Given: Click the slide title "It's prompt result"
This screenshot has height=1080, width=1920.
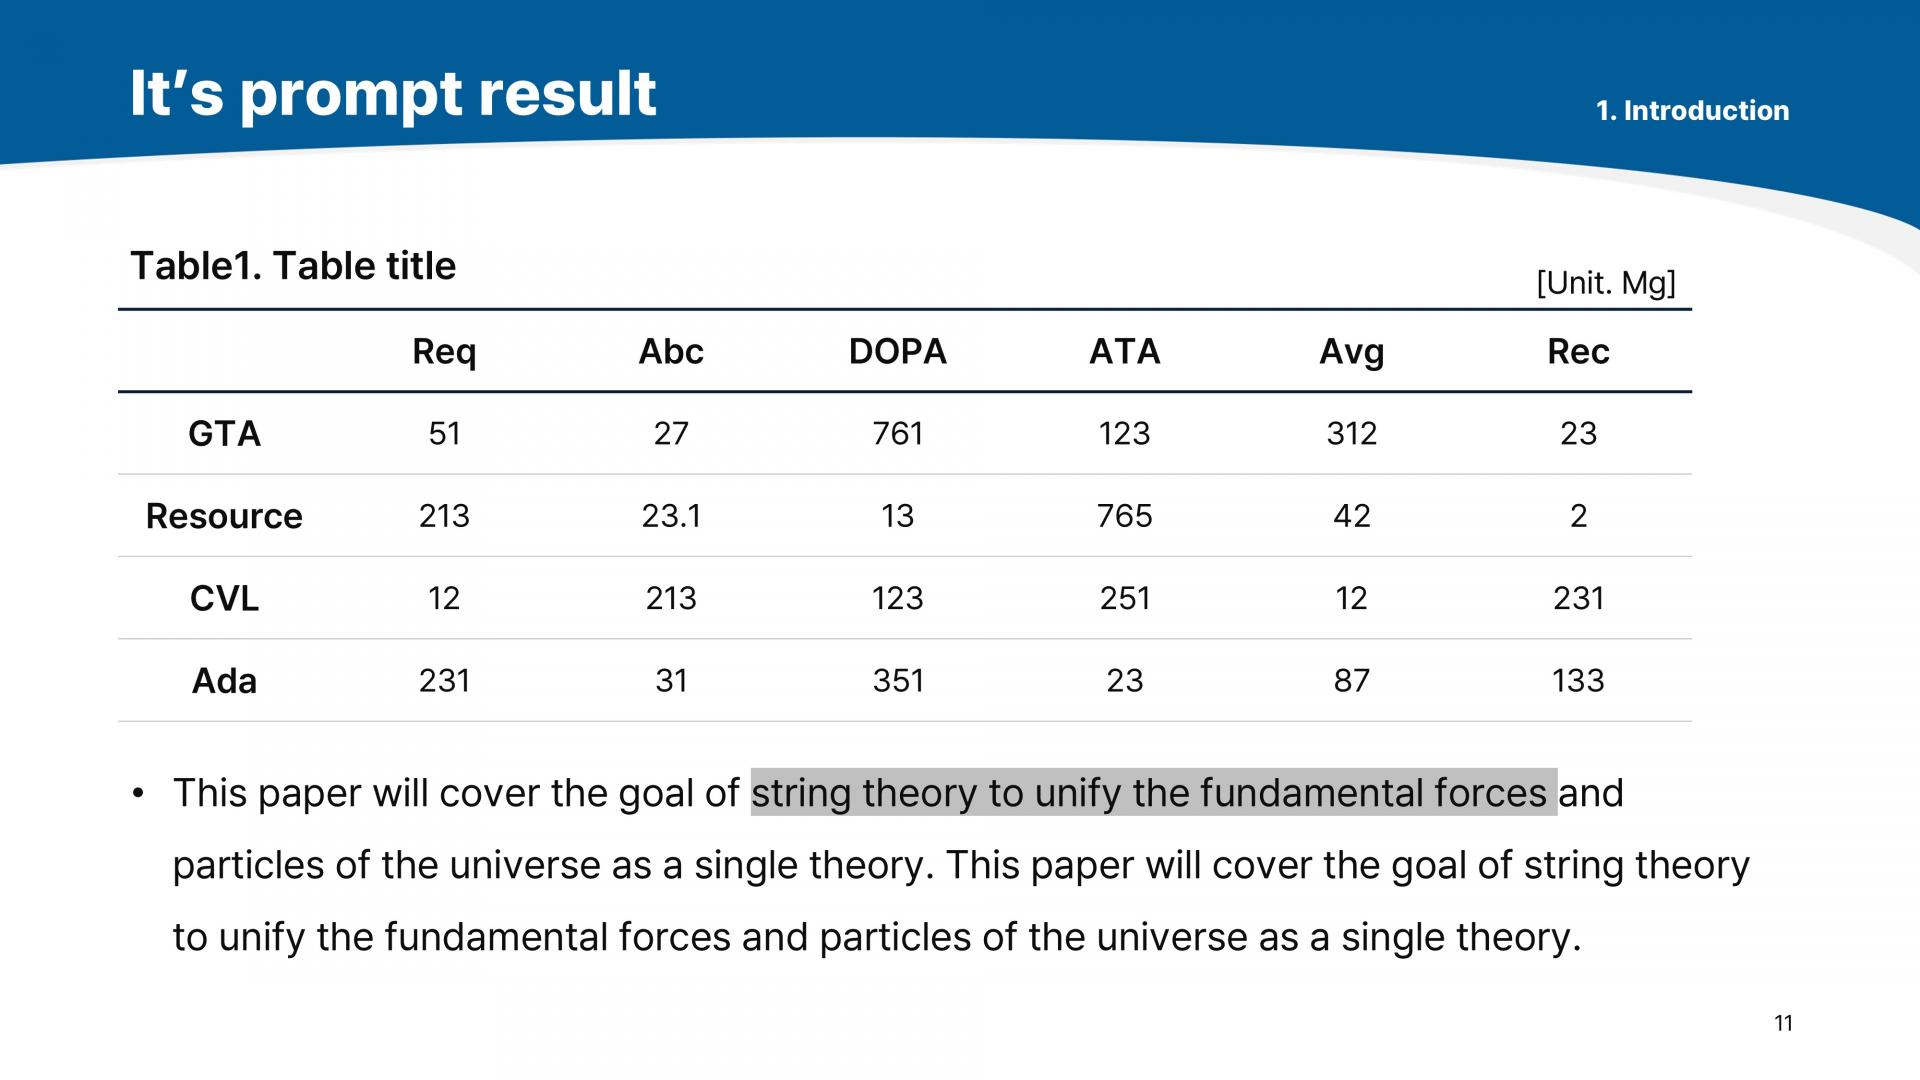Looking at the screenshot, I should coord(392,94).
